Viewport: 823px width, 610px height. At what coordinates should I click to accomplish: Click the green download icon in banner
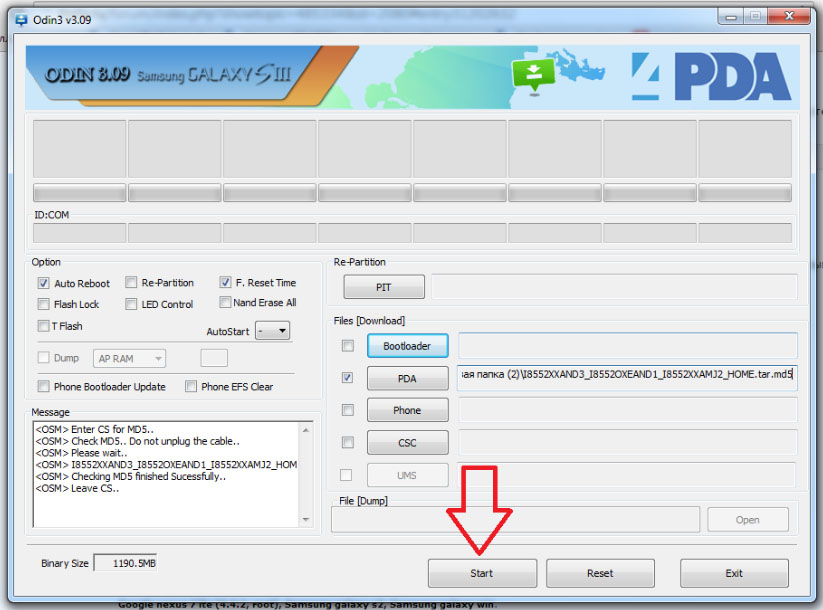tap(533, 75)
